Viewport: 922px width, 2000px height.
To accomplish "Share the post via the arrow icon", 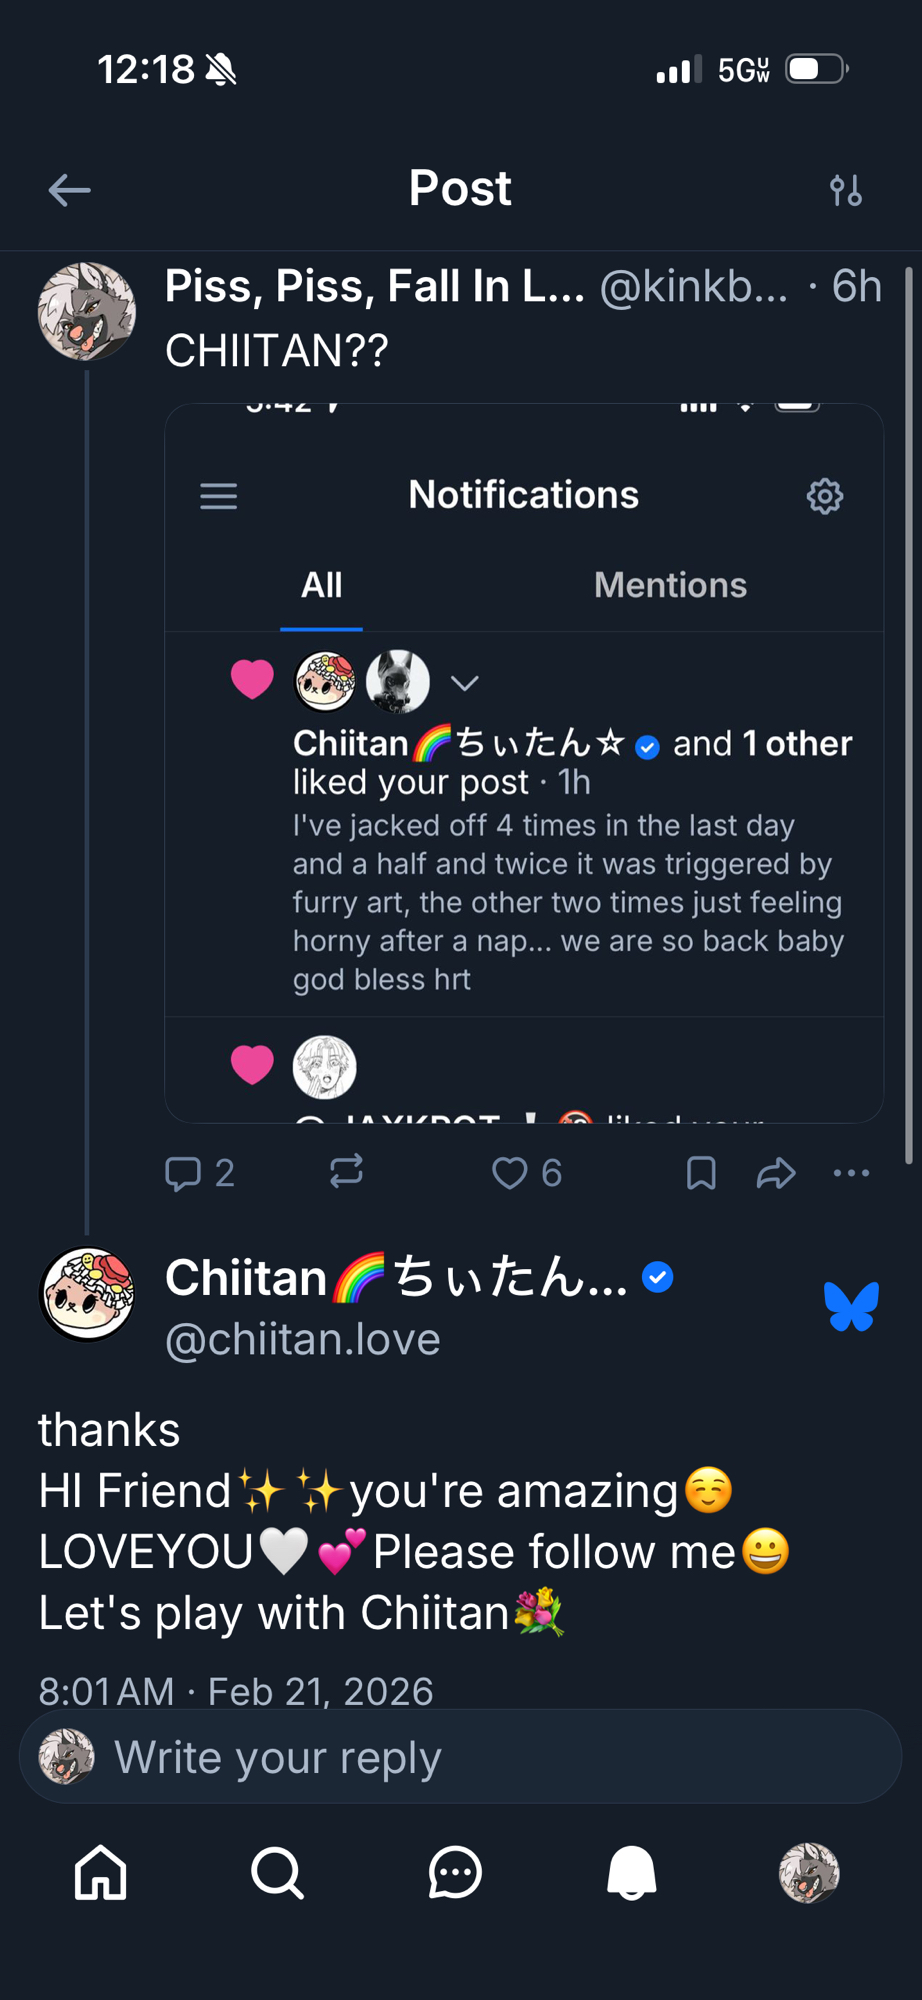I will 776,1173.
